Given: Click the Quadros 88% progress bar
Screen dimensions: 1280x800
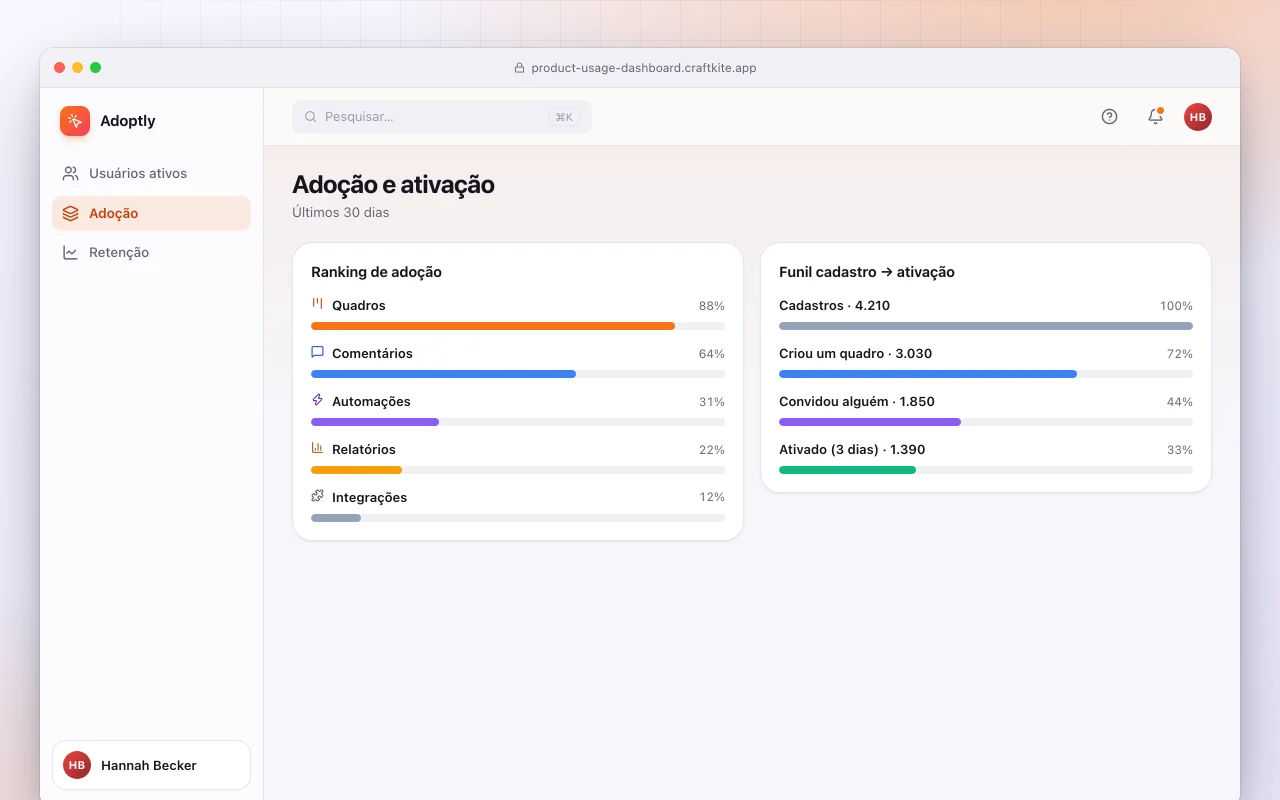Looking at the screenshot, I should [x=518, y=326].
